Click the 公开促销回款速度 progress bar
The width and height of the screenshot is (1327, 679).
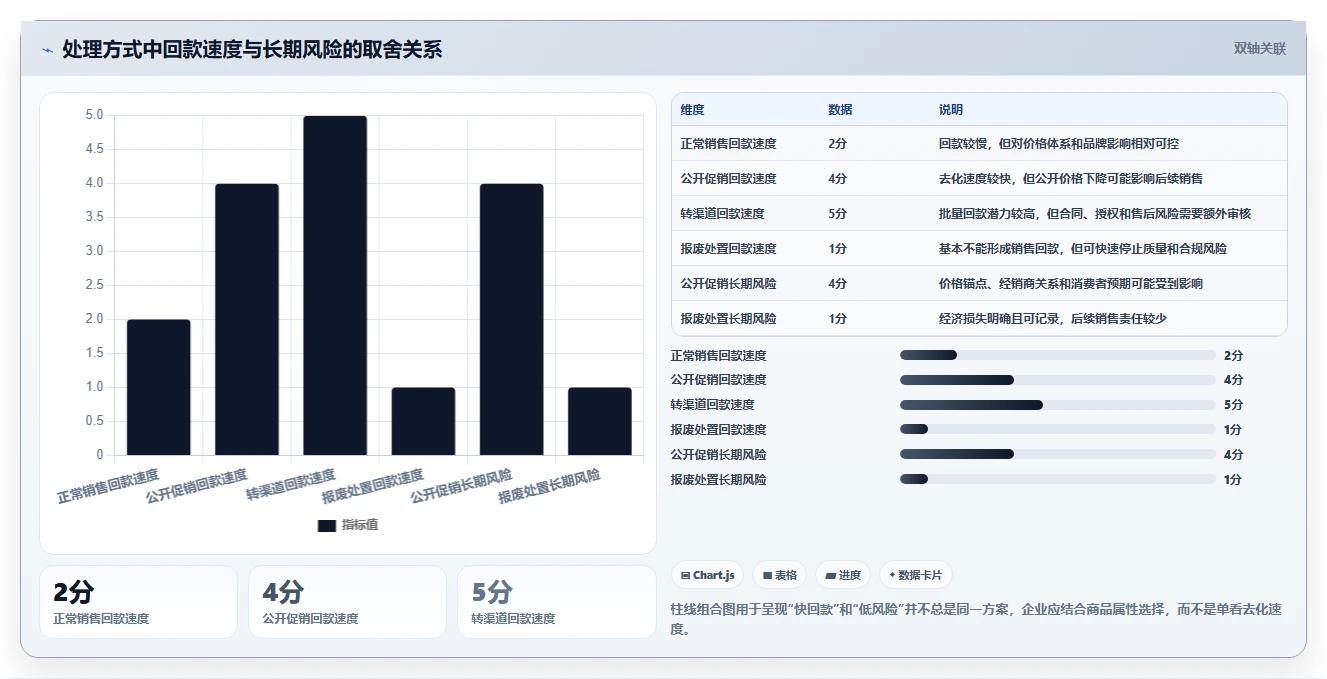pos(1058,380)
